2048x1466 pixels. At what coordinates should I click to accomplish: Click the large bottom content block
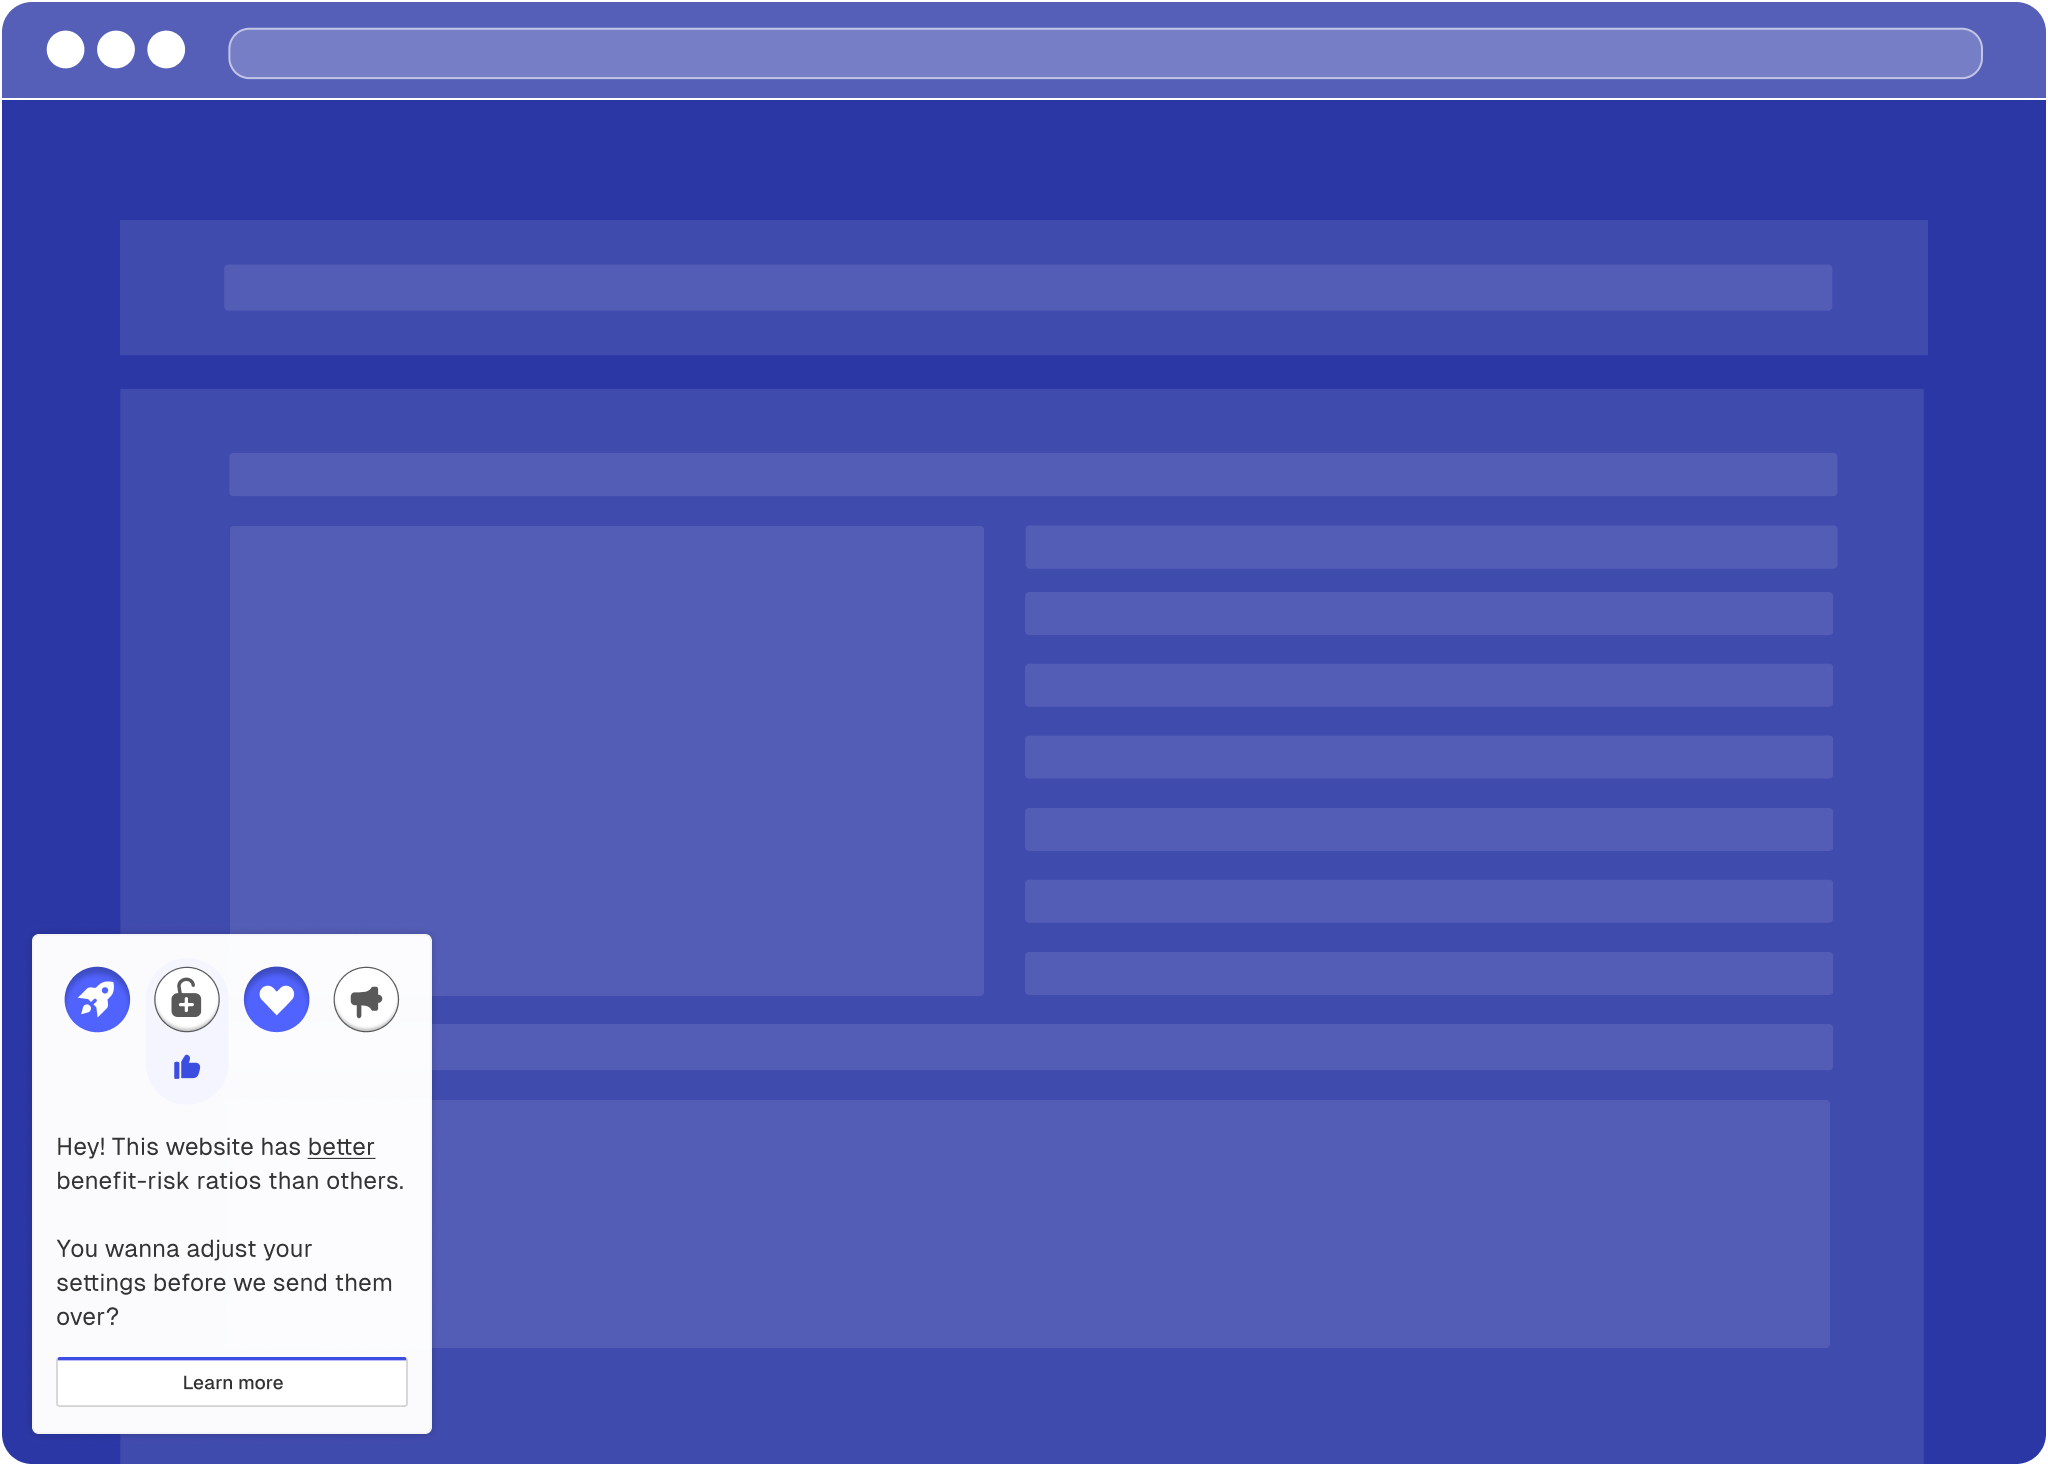tap(1130, 1223)
